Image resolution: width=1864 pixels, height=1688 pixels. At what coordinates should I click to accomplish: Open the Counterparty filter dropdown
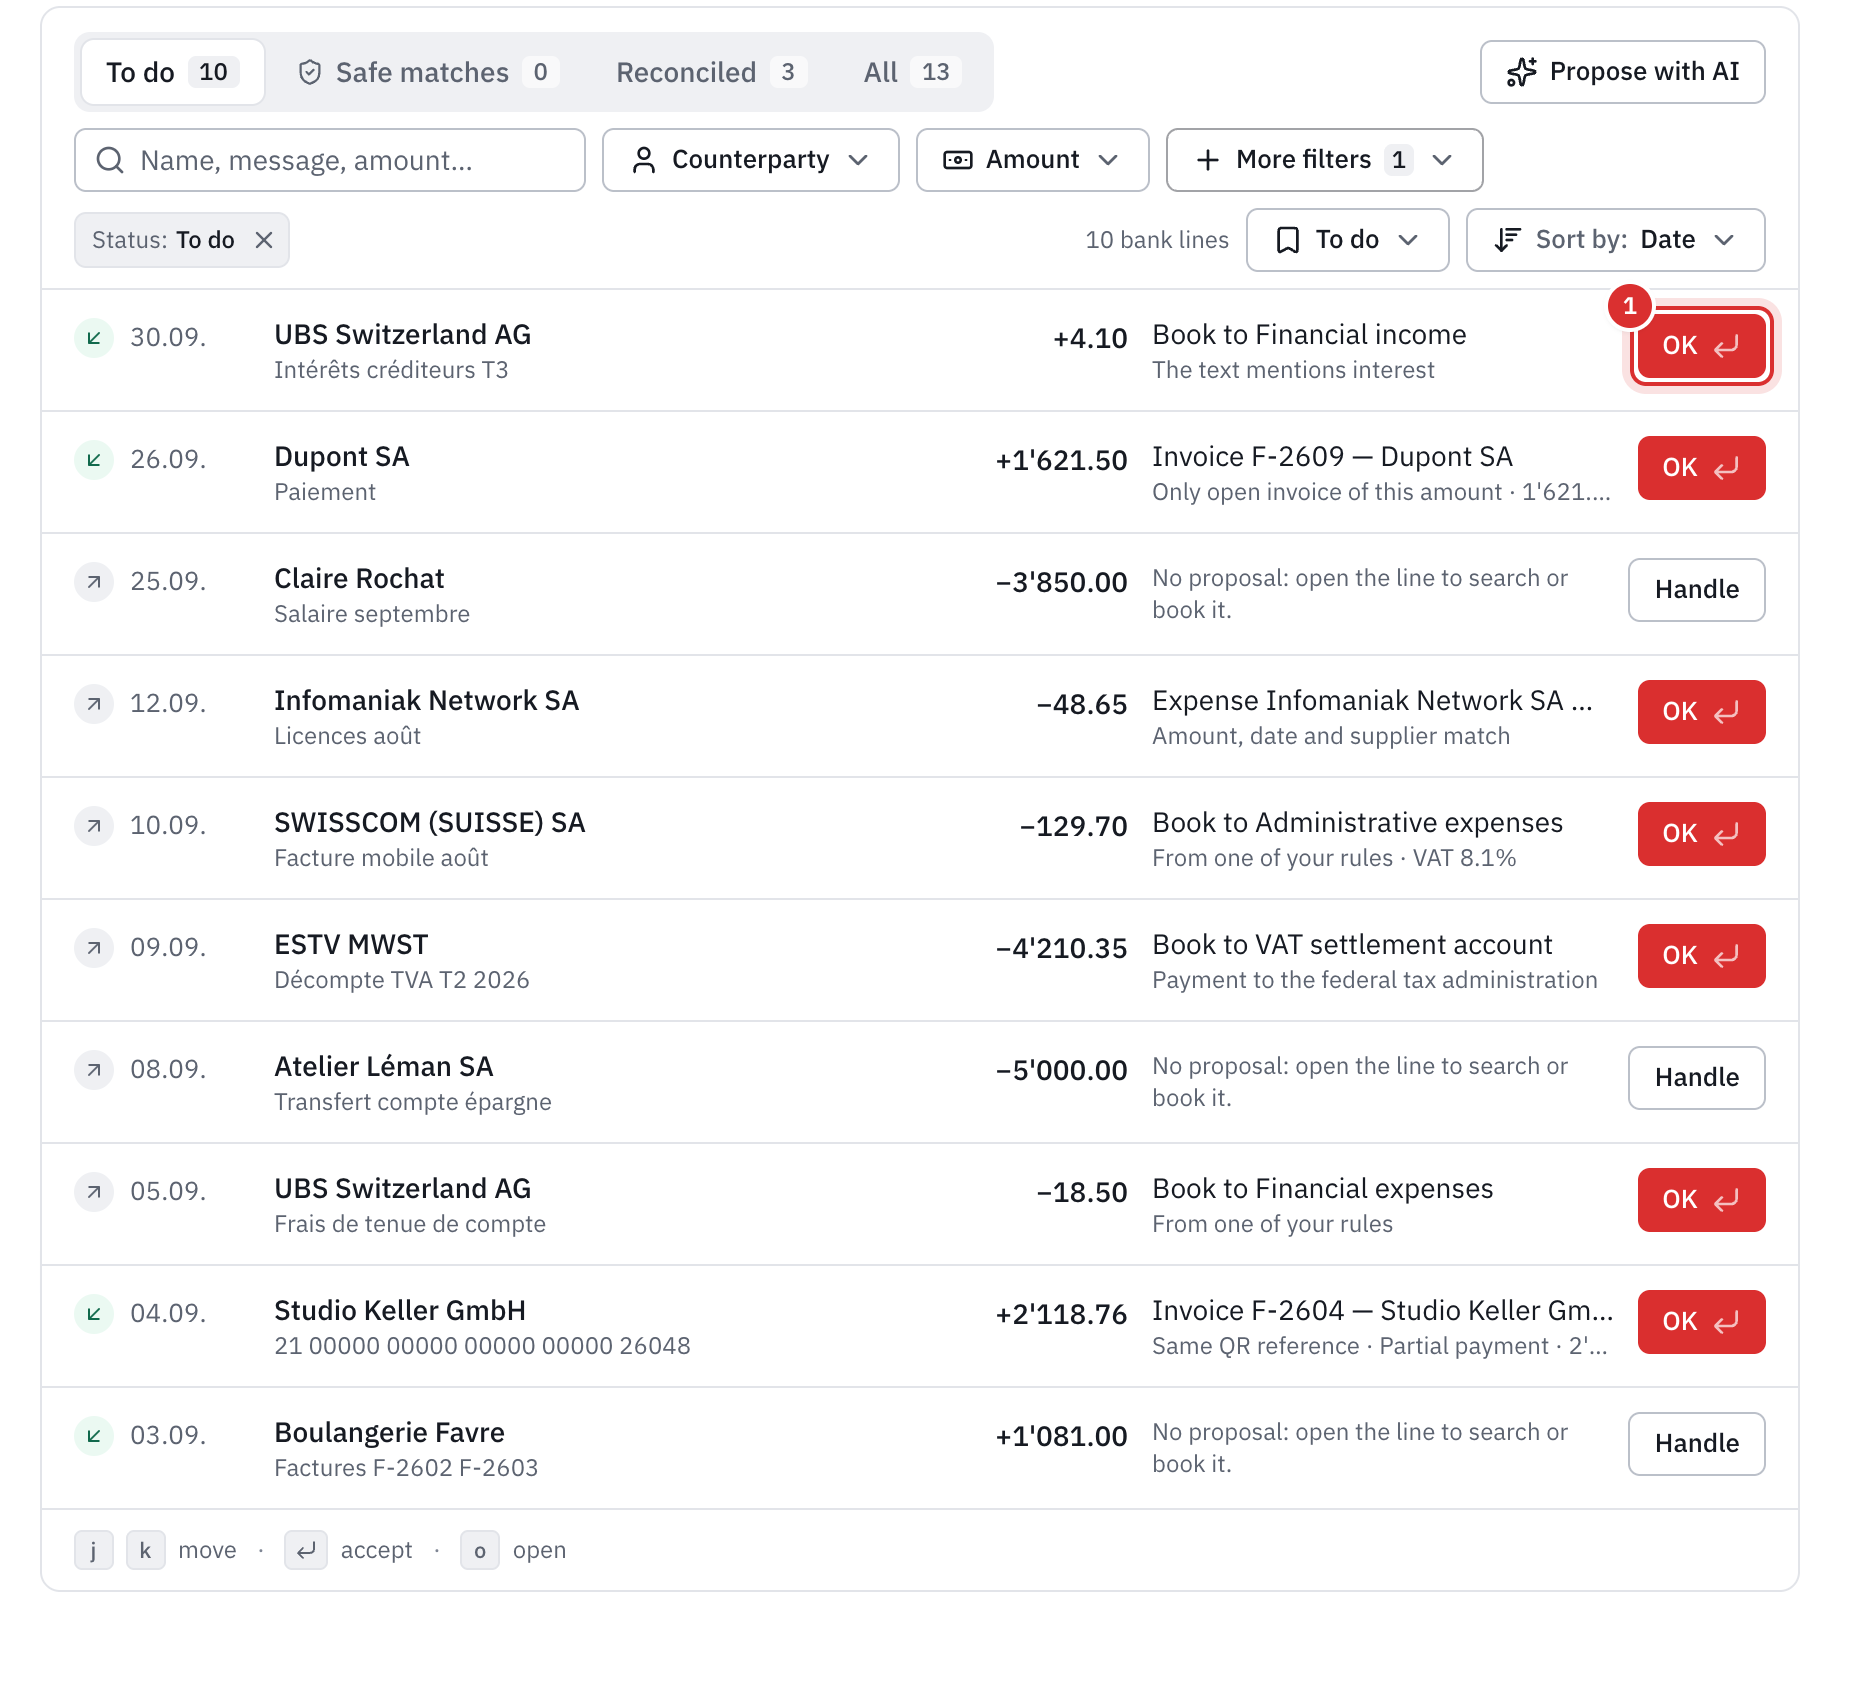751,160
